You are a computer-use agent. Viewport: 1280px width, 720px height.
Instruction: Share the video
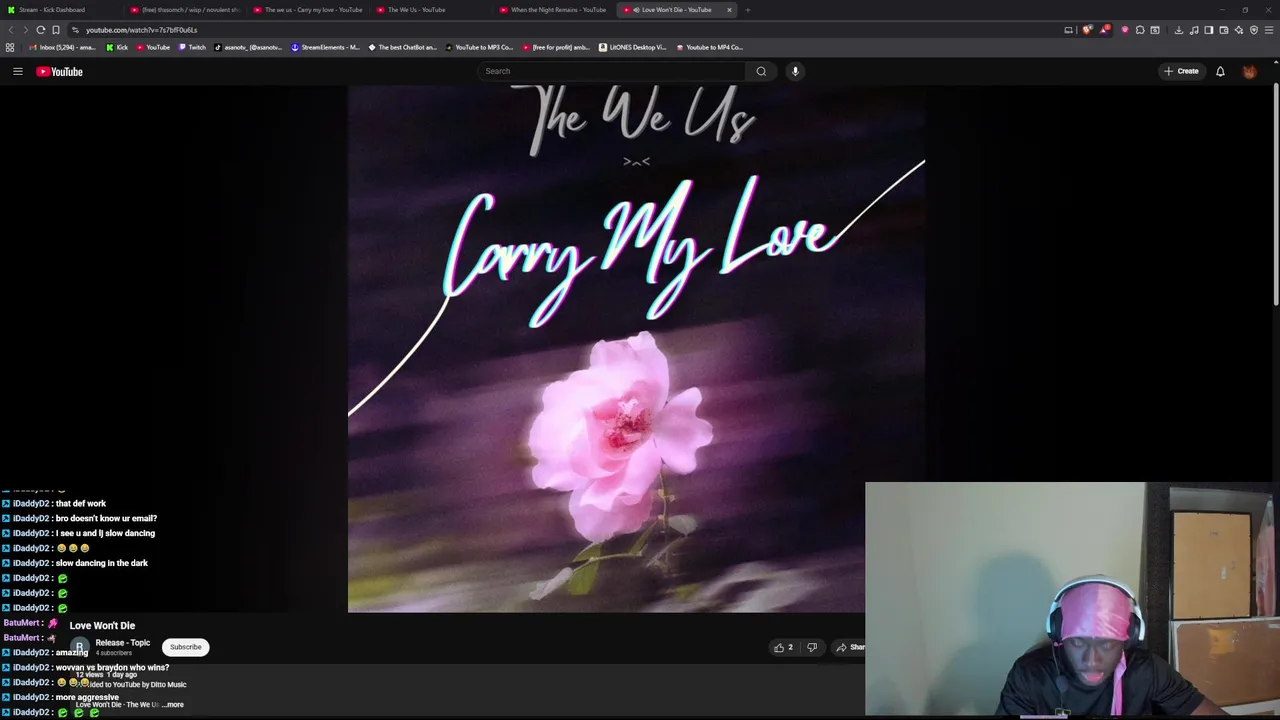850,647
